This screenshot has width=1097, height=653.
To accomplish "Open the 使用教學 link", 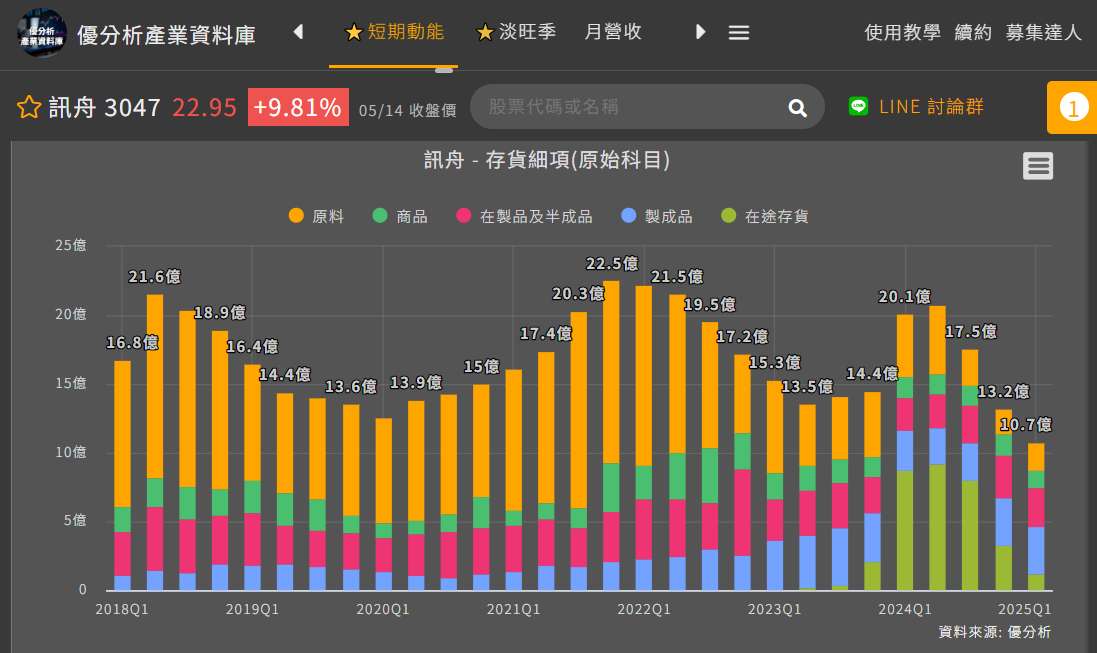I will [903, 32].
